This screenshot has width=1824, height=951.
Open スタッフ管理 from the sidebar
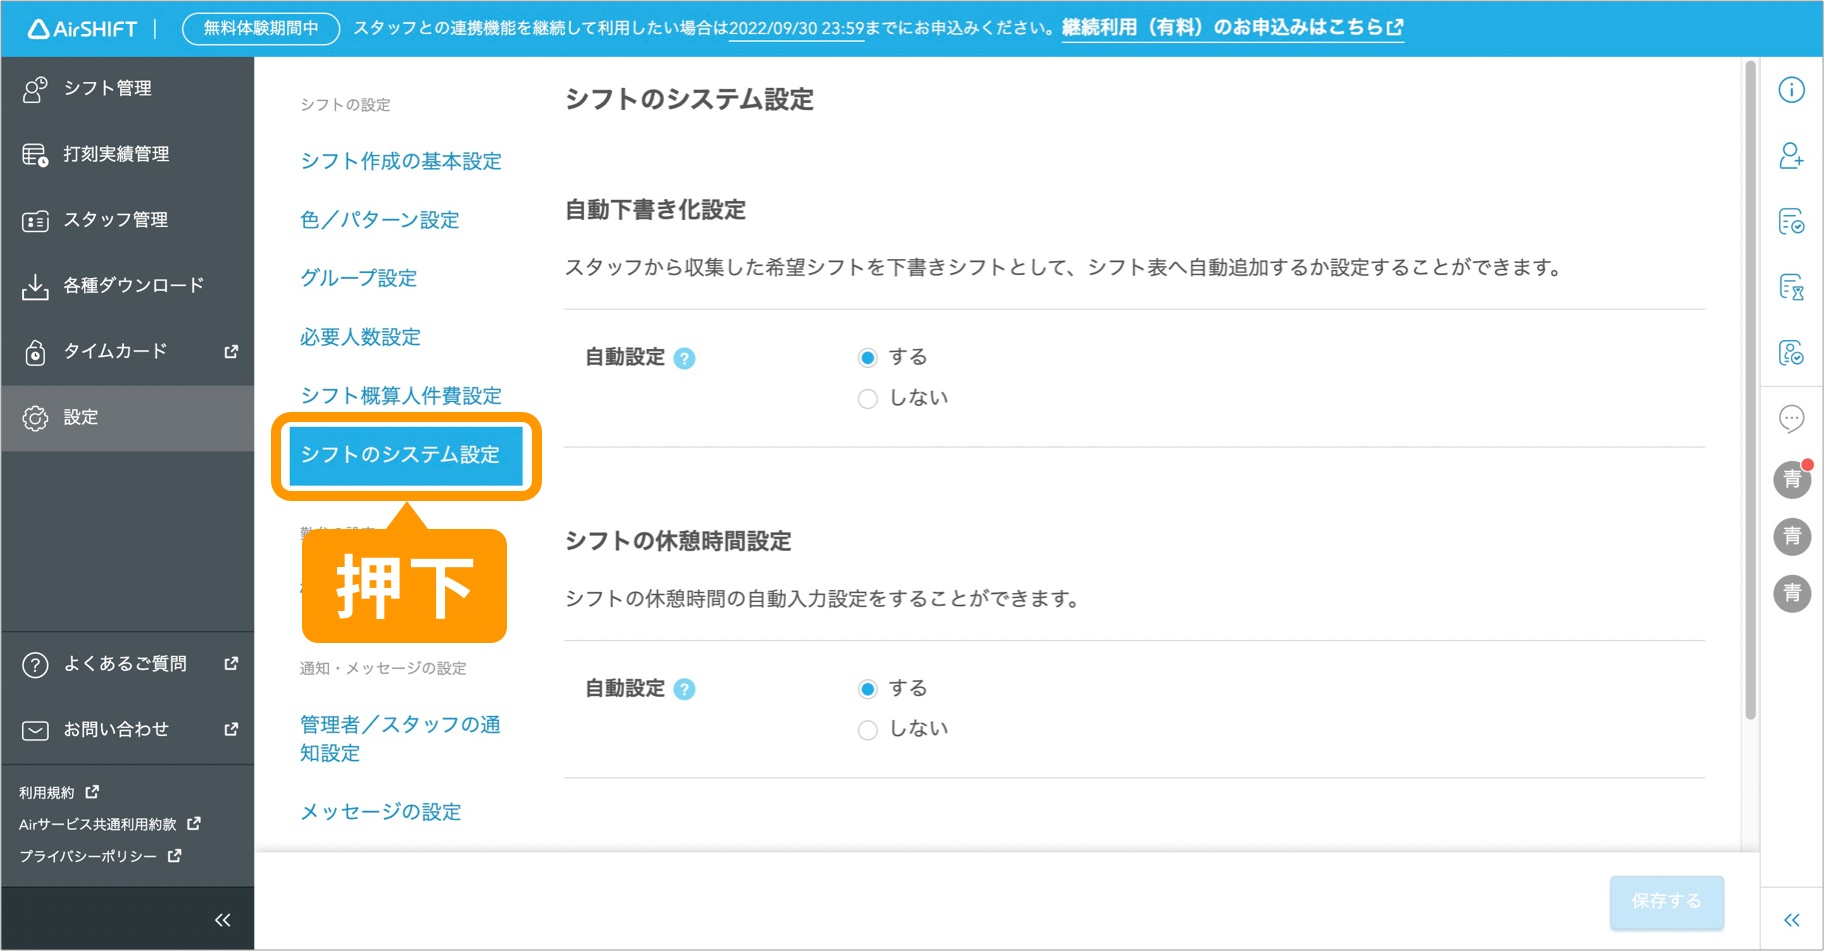click(115, 220)
